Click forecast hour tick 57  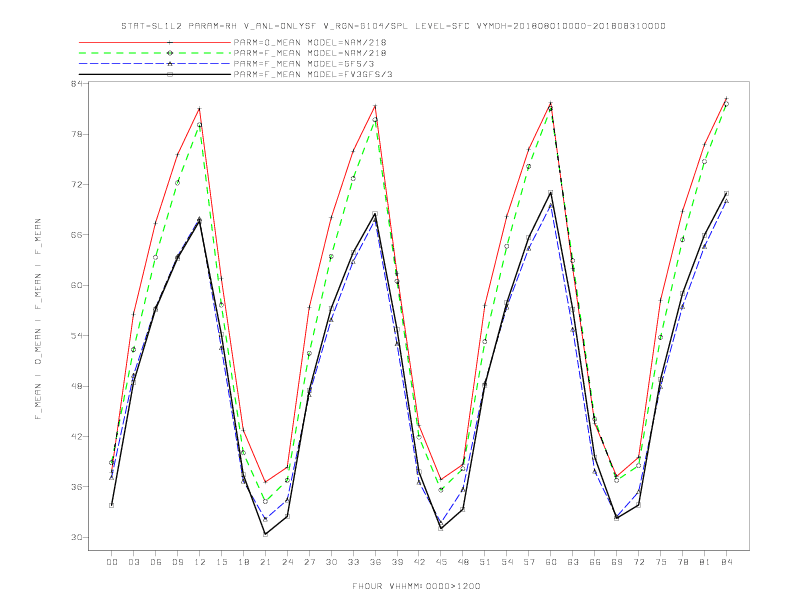pyautogui.click(x=529, y=562)
